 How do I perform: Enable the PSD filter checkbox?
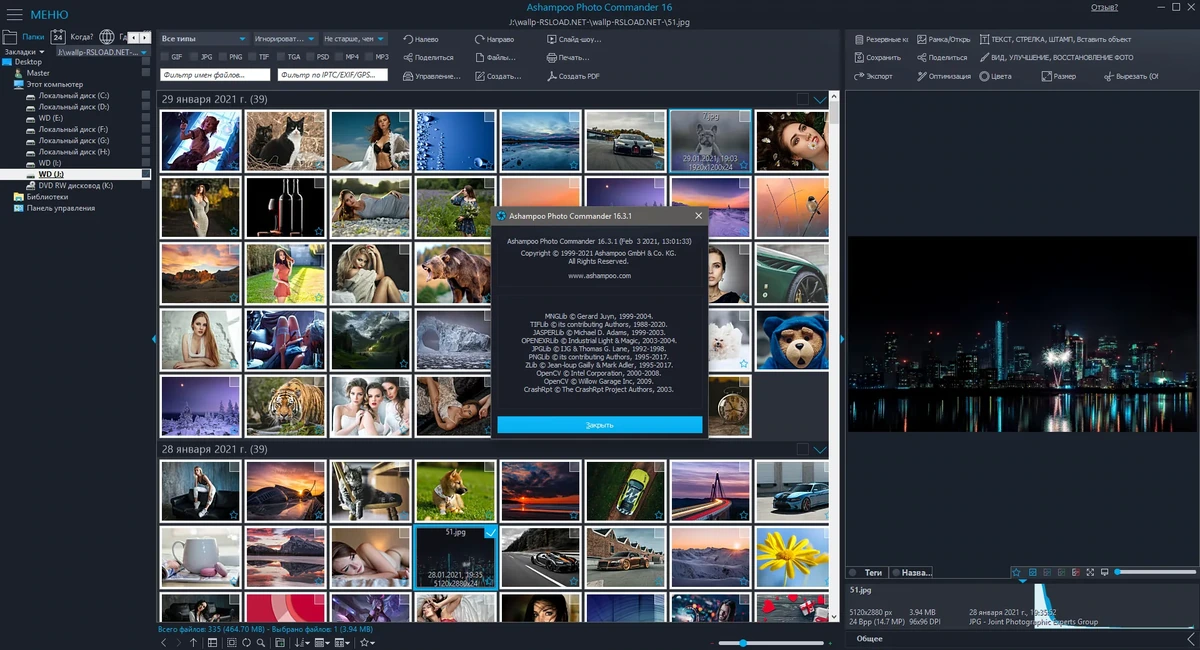point(310,57)
